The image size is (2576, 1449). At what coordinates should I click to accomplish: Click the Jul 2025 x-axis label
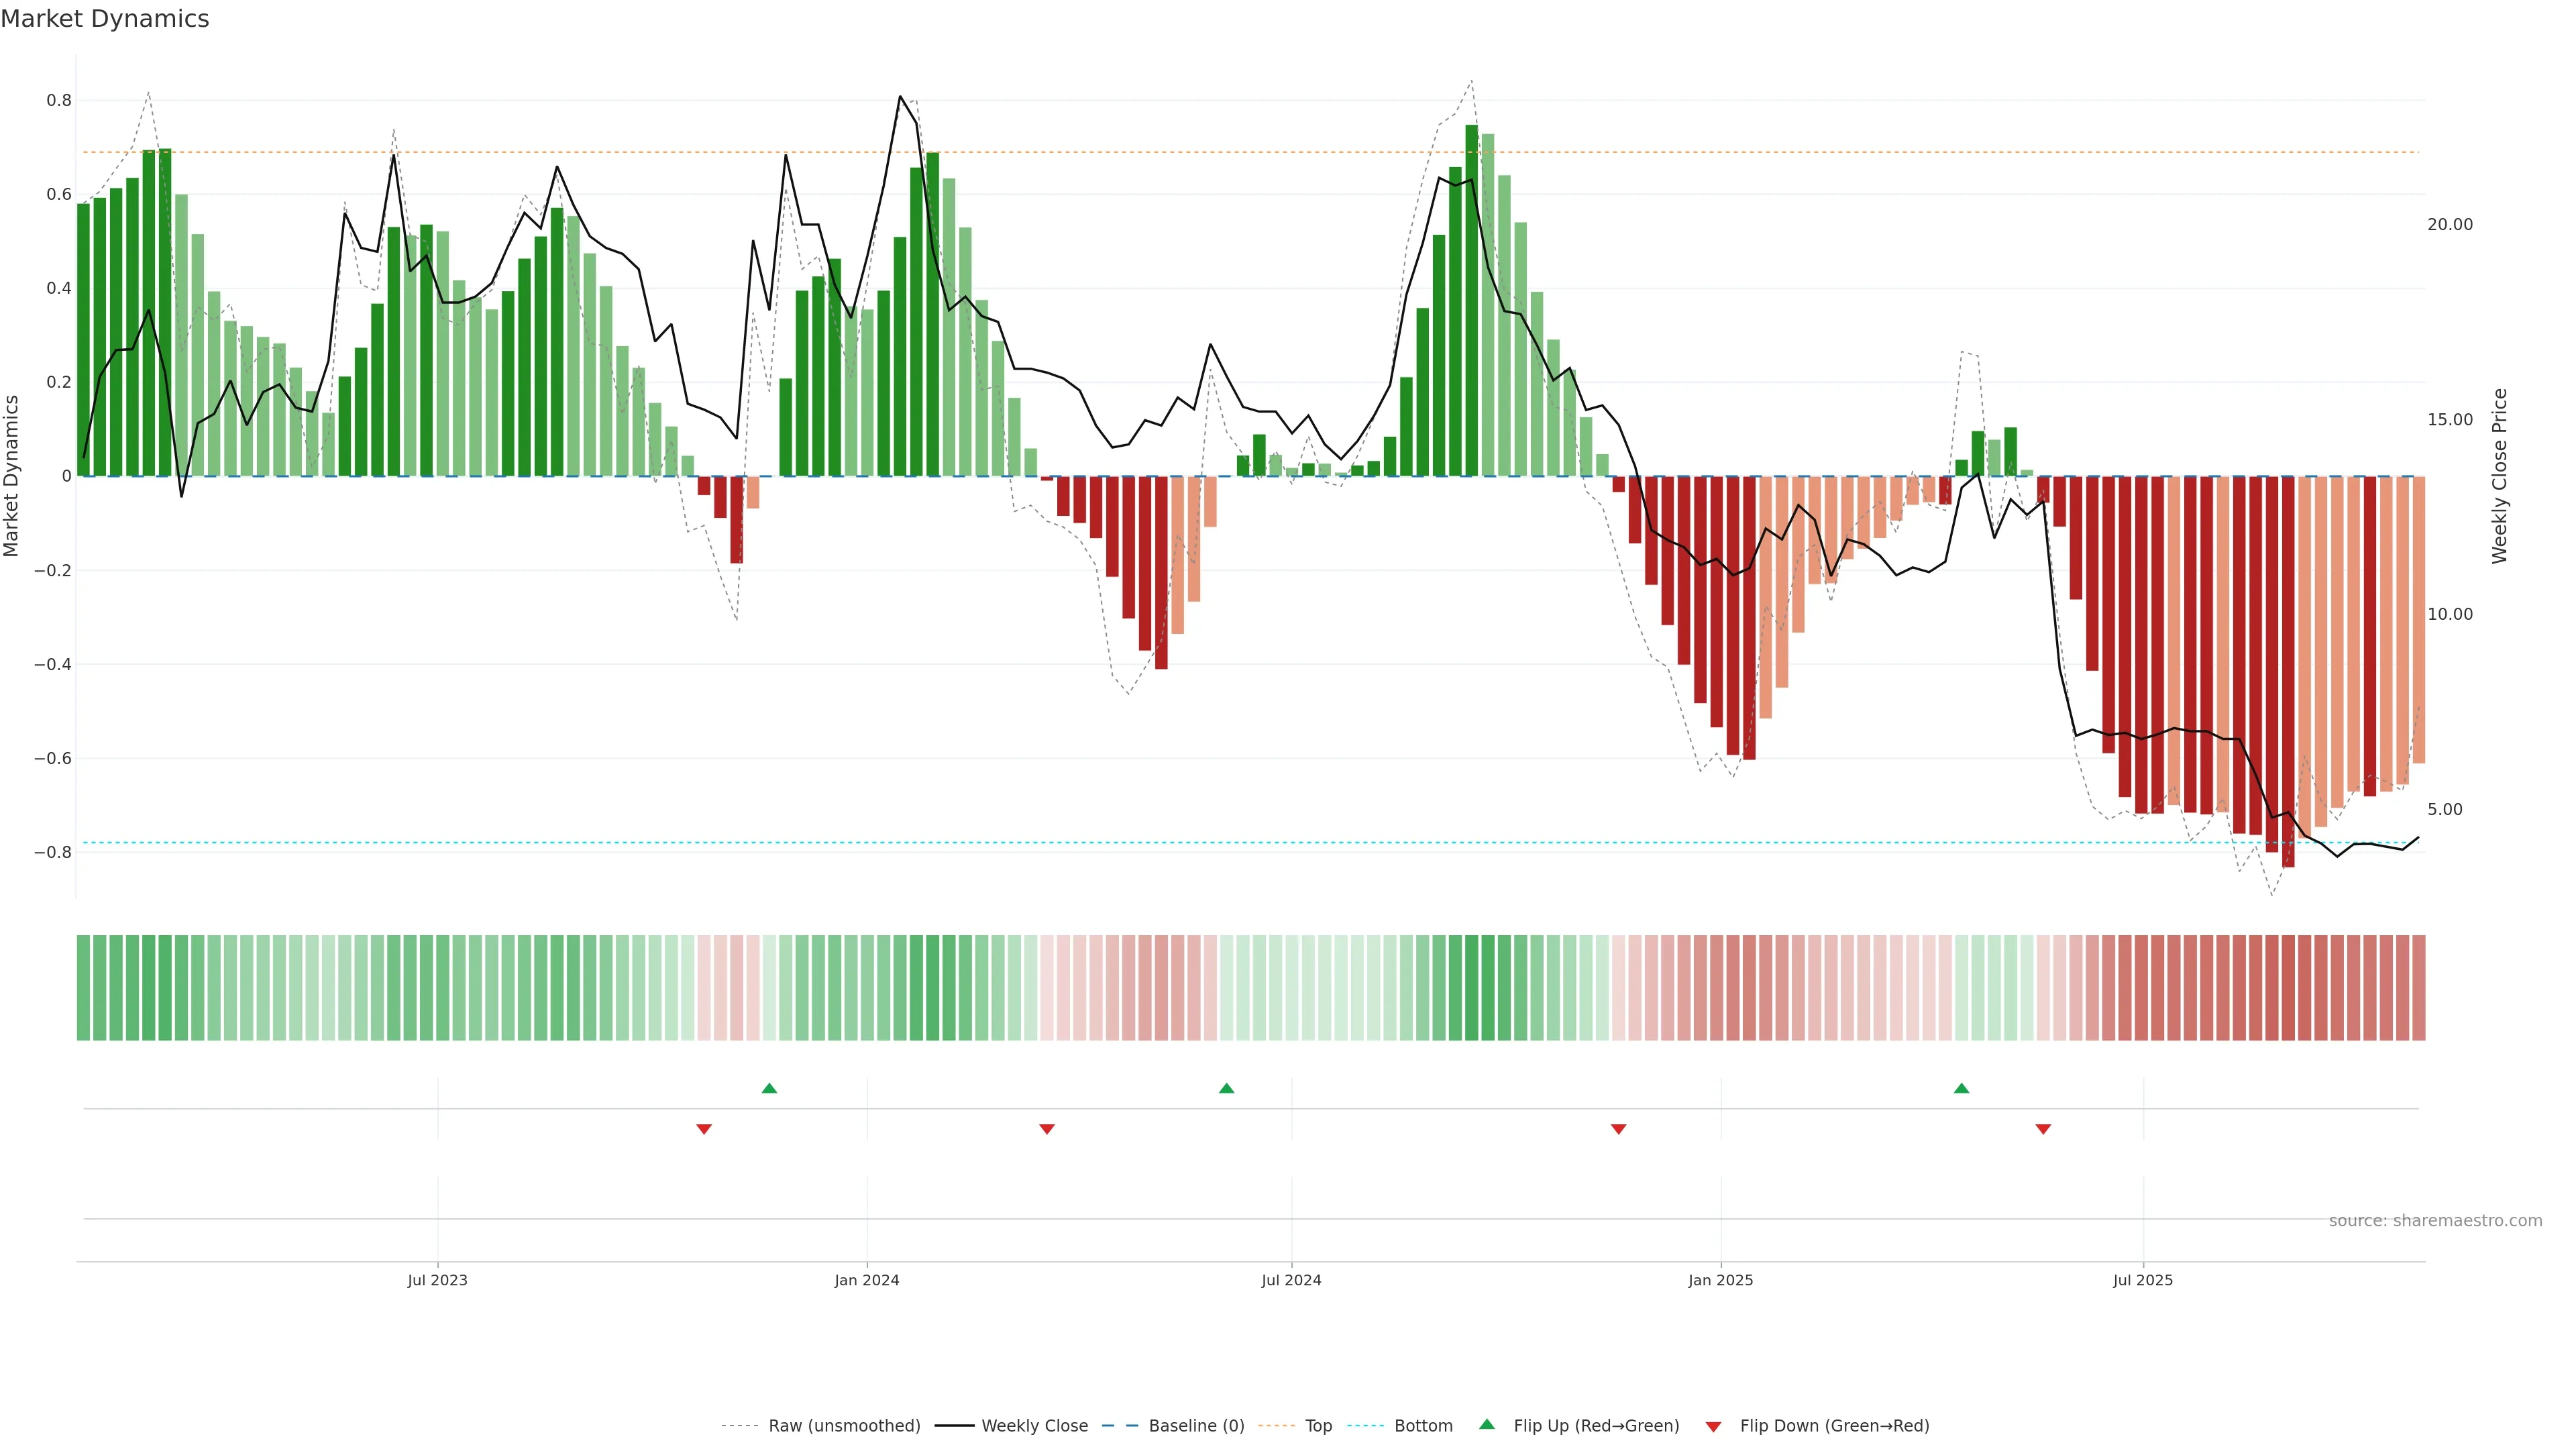pyautogui.click(x=2143, y=1280)
